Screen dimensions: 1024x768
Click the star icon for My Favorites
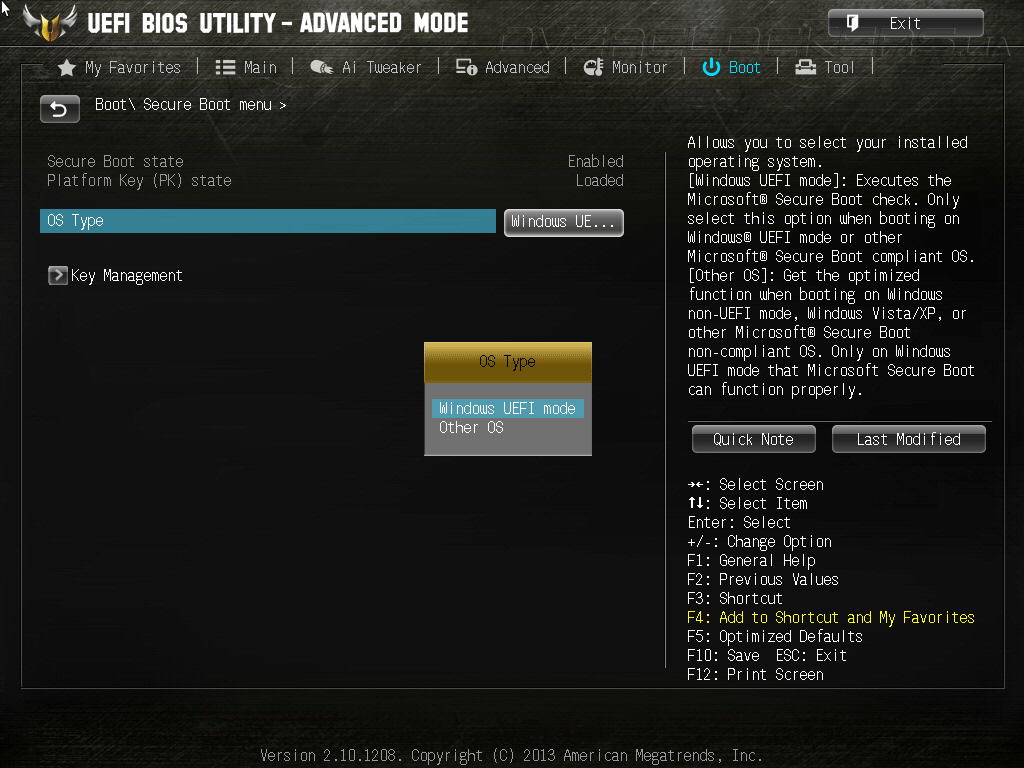click(x=67, y=67)
